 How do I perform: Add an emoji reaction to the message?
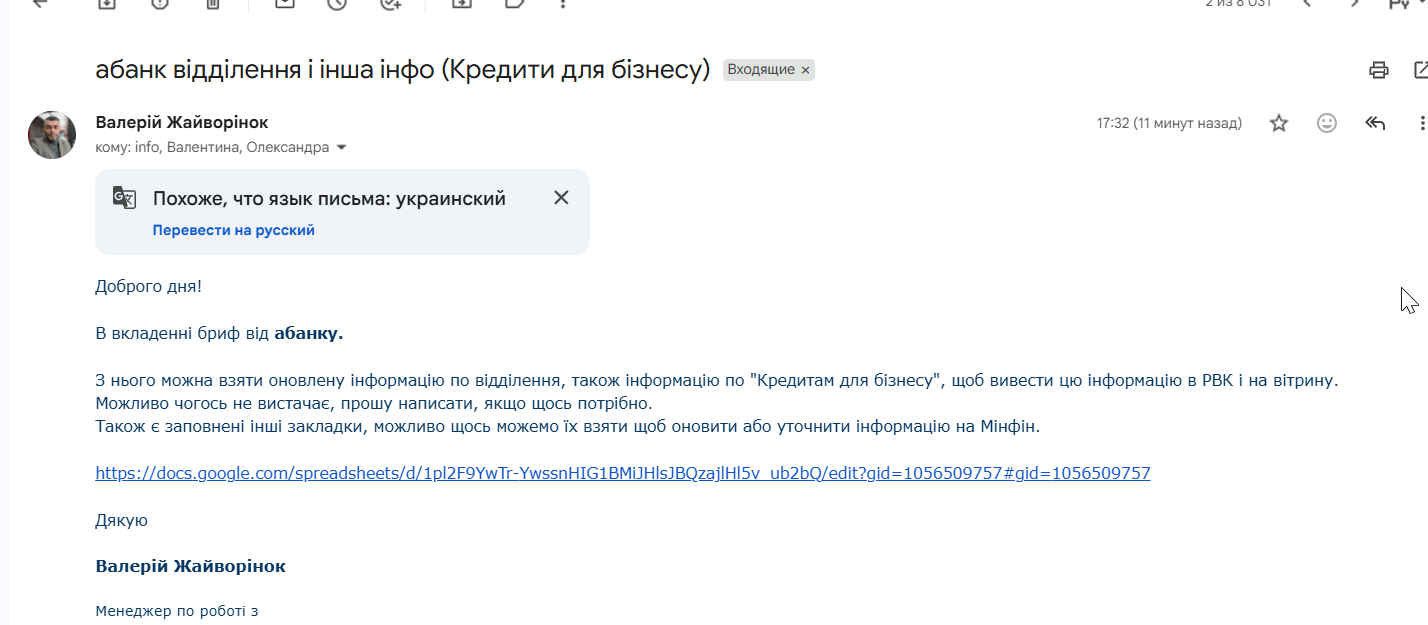click(1327, 124)
